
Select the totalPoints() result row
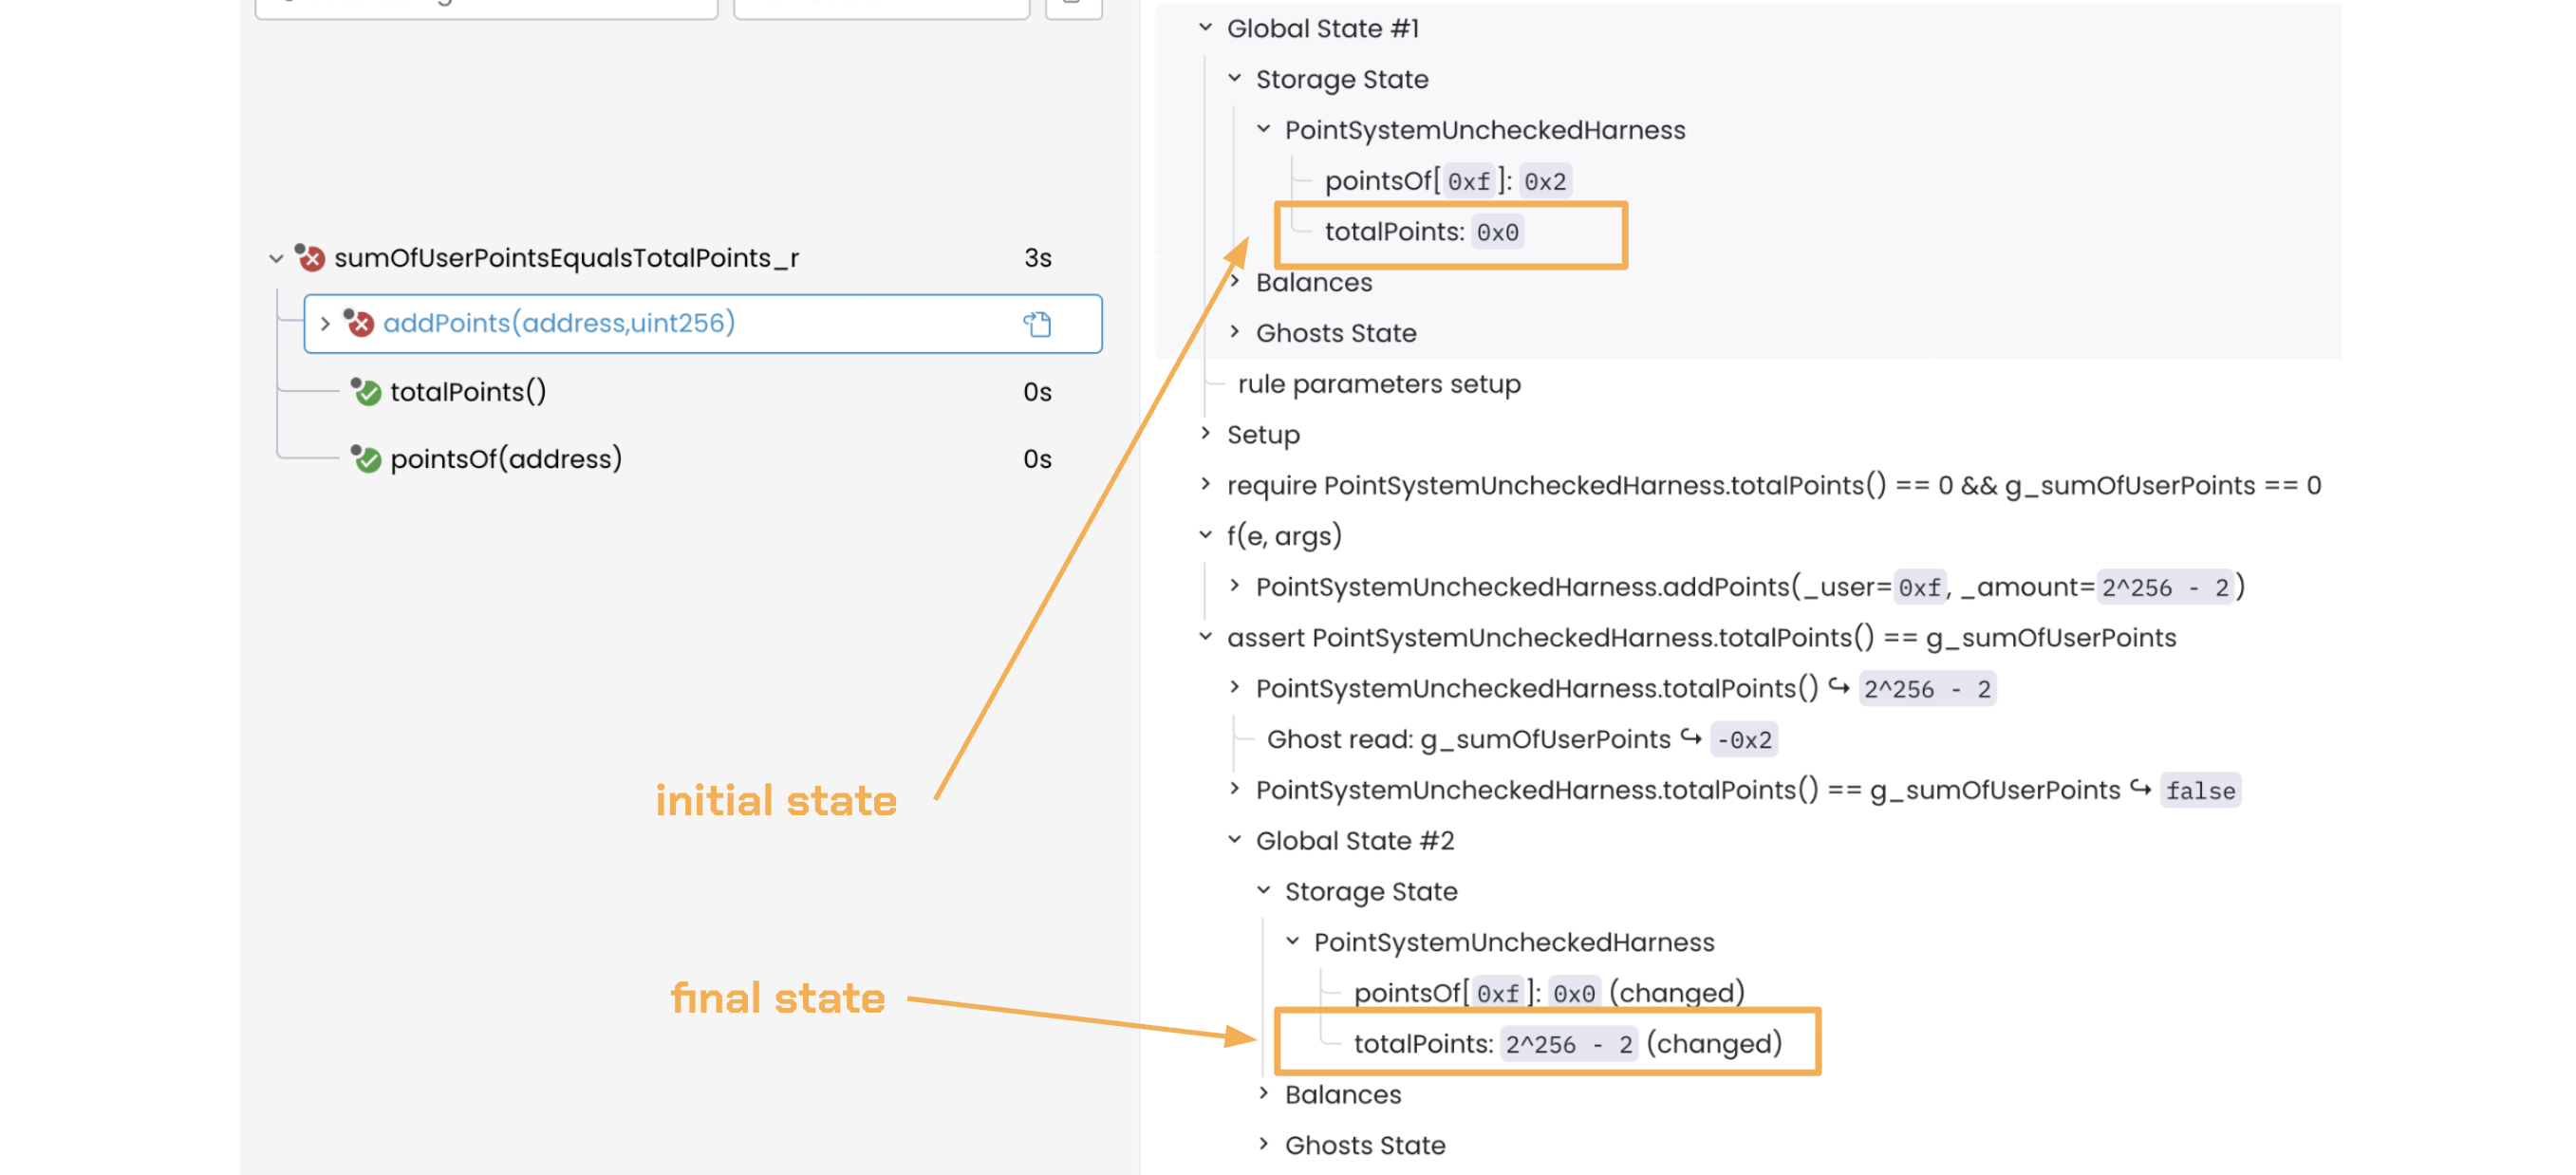467,392
